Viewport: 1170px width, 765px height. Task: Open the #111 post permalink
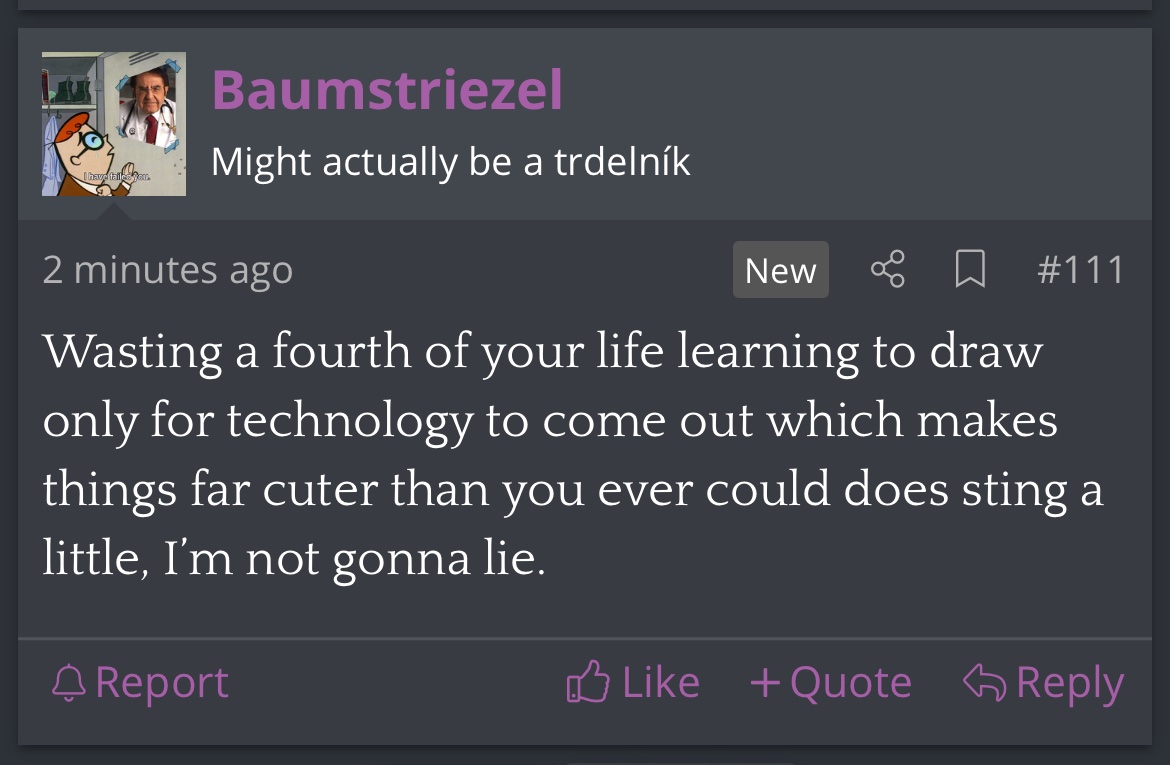point(1080,270)
